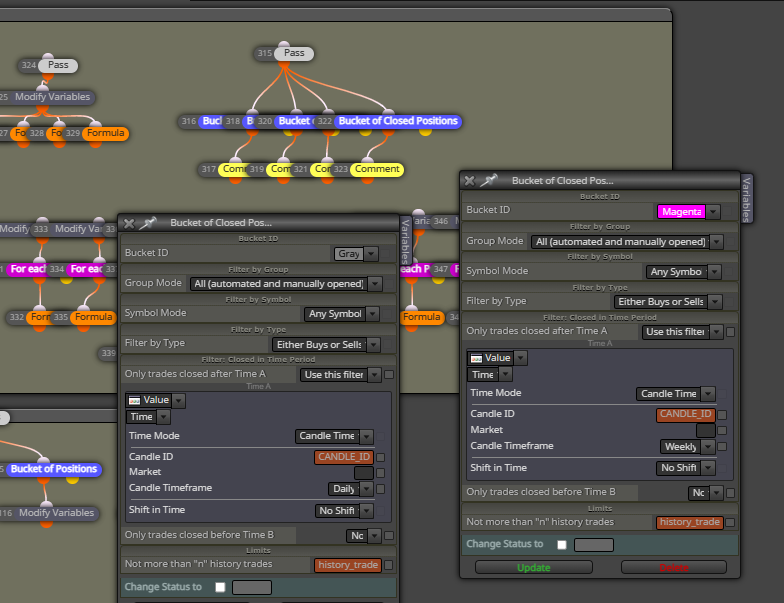
Task: Open Gray Bucket ID dropdown
Action: tap(372, 254)
